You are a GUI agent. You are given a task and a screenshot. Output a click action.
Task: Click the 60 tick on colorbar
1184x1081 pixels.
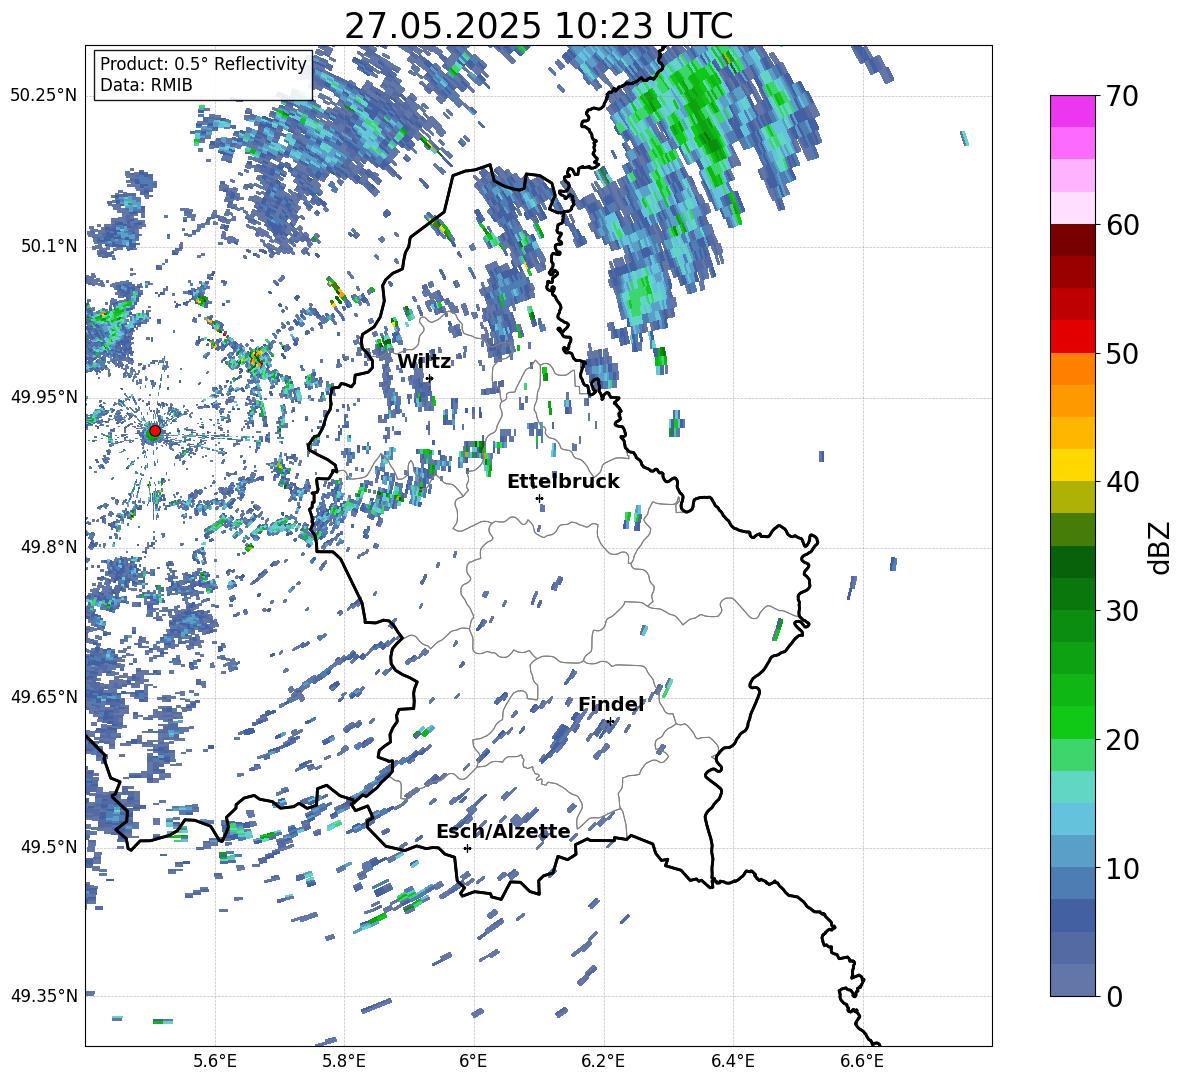(1122, 225)
